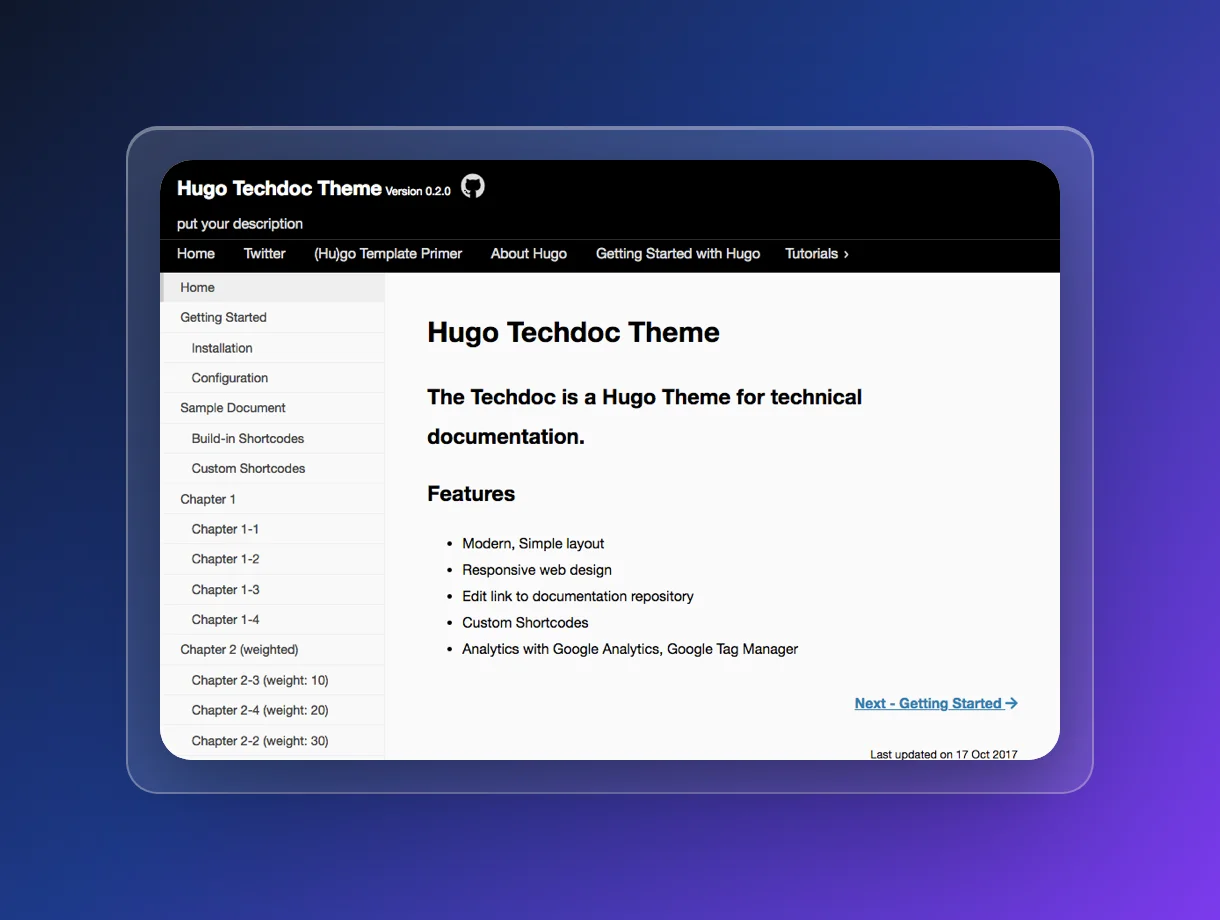Screen dimensions: 1220x920
Task: Open Sample Document in the sidebar
Action: pos(272,408)
